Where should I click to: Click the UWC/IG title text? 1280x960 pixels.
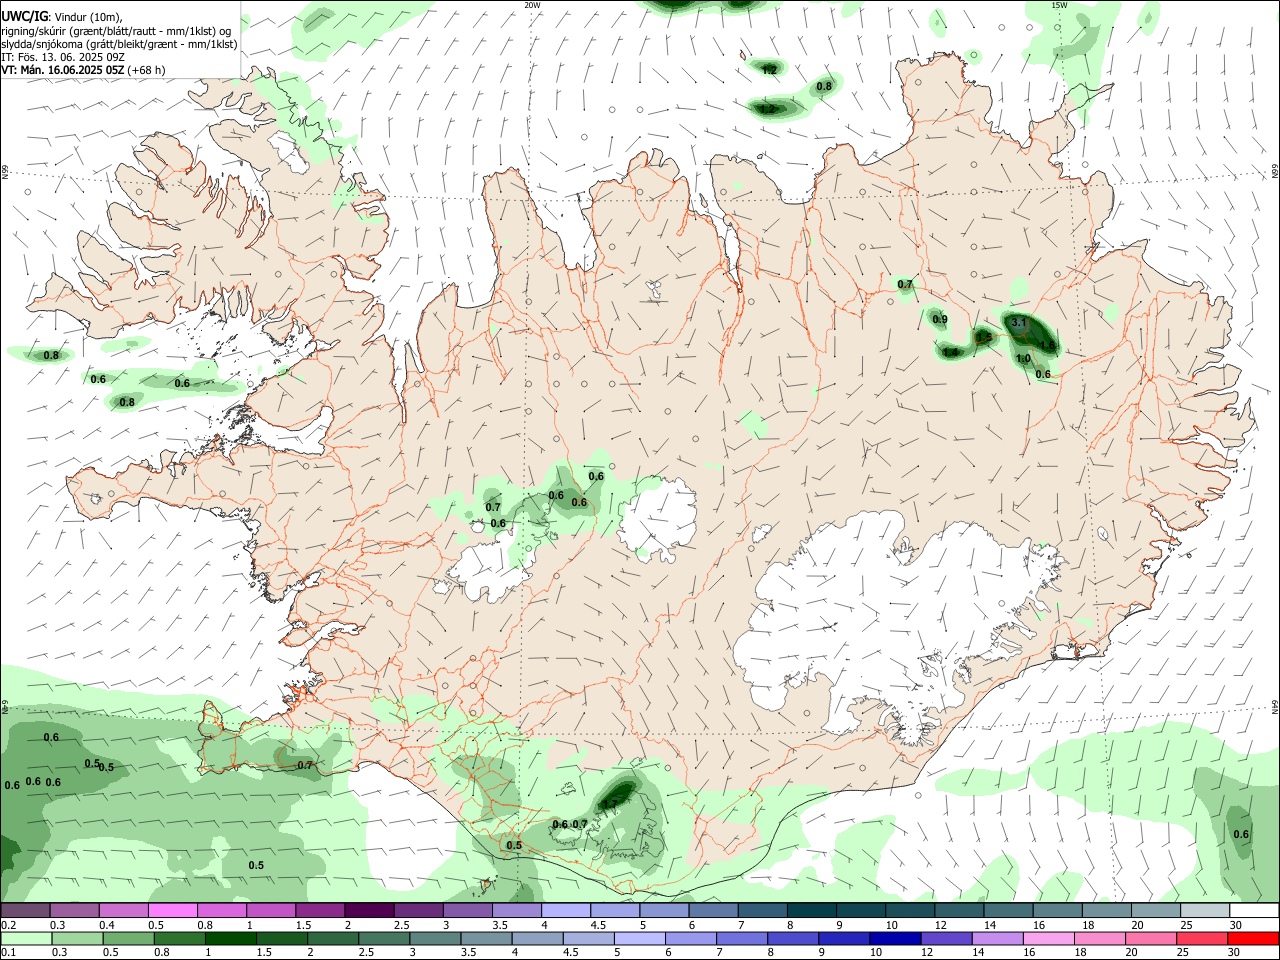pyautogui.click(x=23, y=17)
